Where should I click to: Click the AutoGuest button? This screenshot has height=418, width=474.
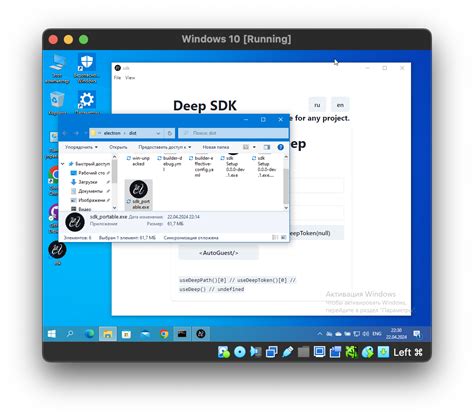219,253
